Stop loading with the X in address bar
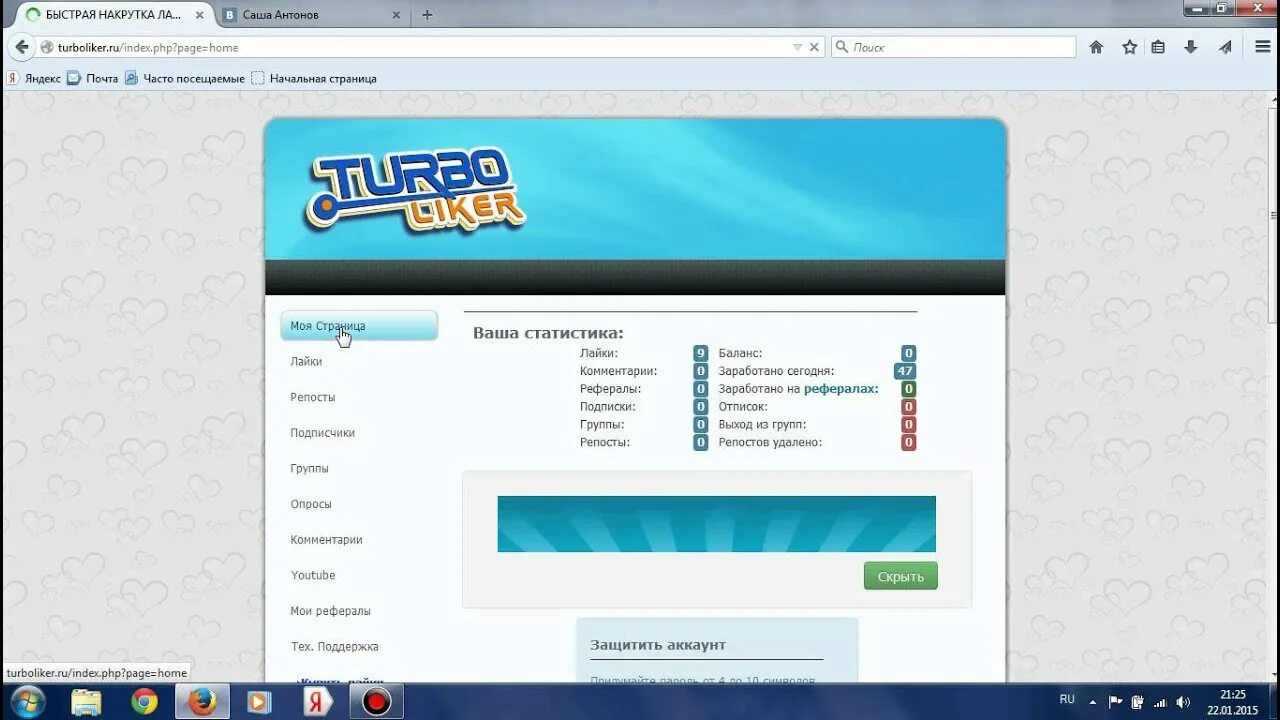The height and width of the screenshot is (720, 1280). coord(814,47)
